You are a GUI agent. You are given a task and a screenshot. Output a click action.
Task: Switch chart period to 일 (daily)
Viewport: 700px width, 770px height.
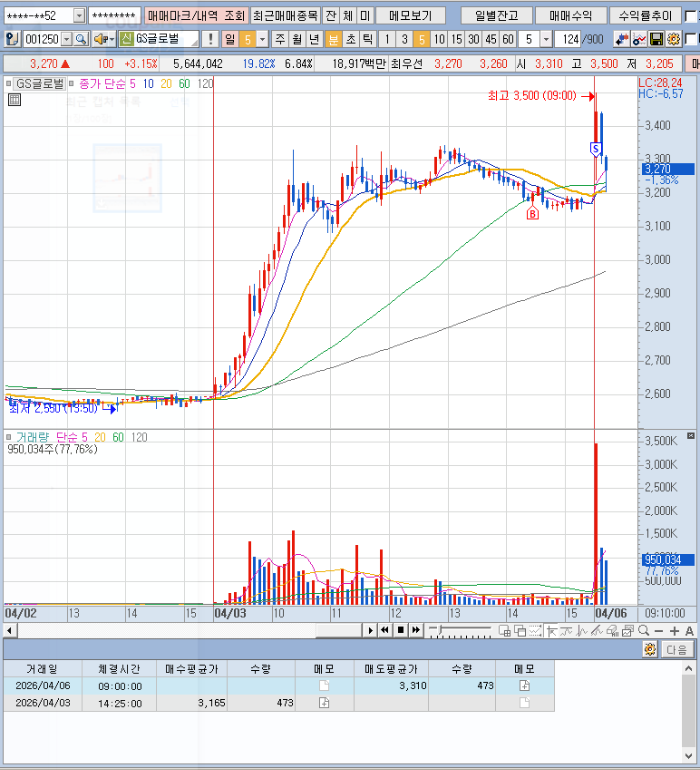(230, 39)
